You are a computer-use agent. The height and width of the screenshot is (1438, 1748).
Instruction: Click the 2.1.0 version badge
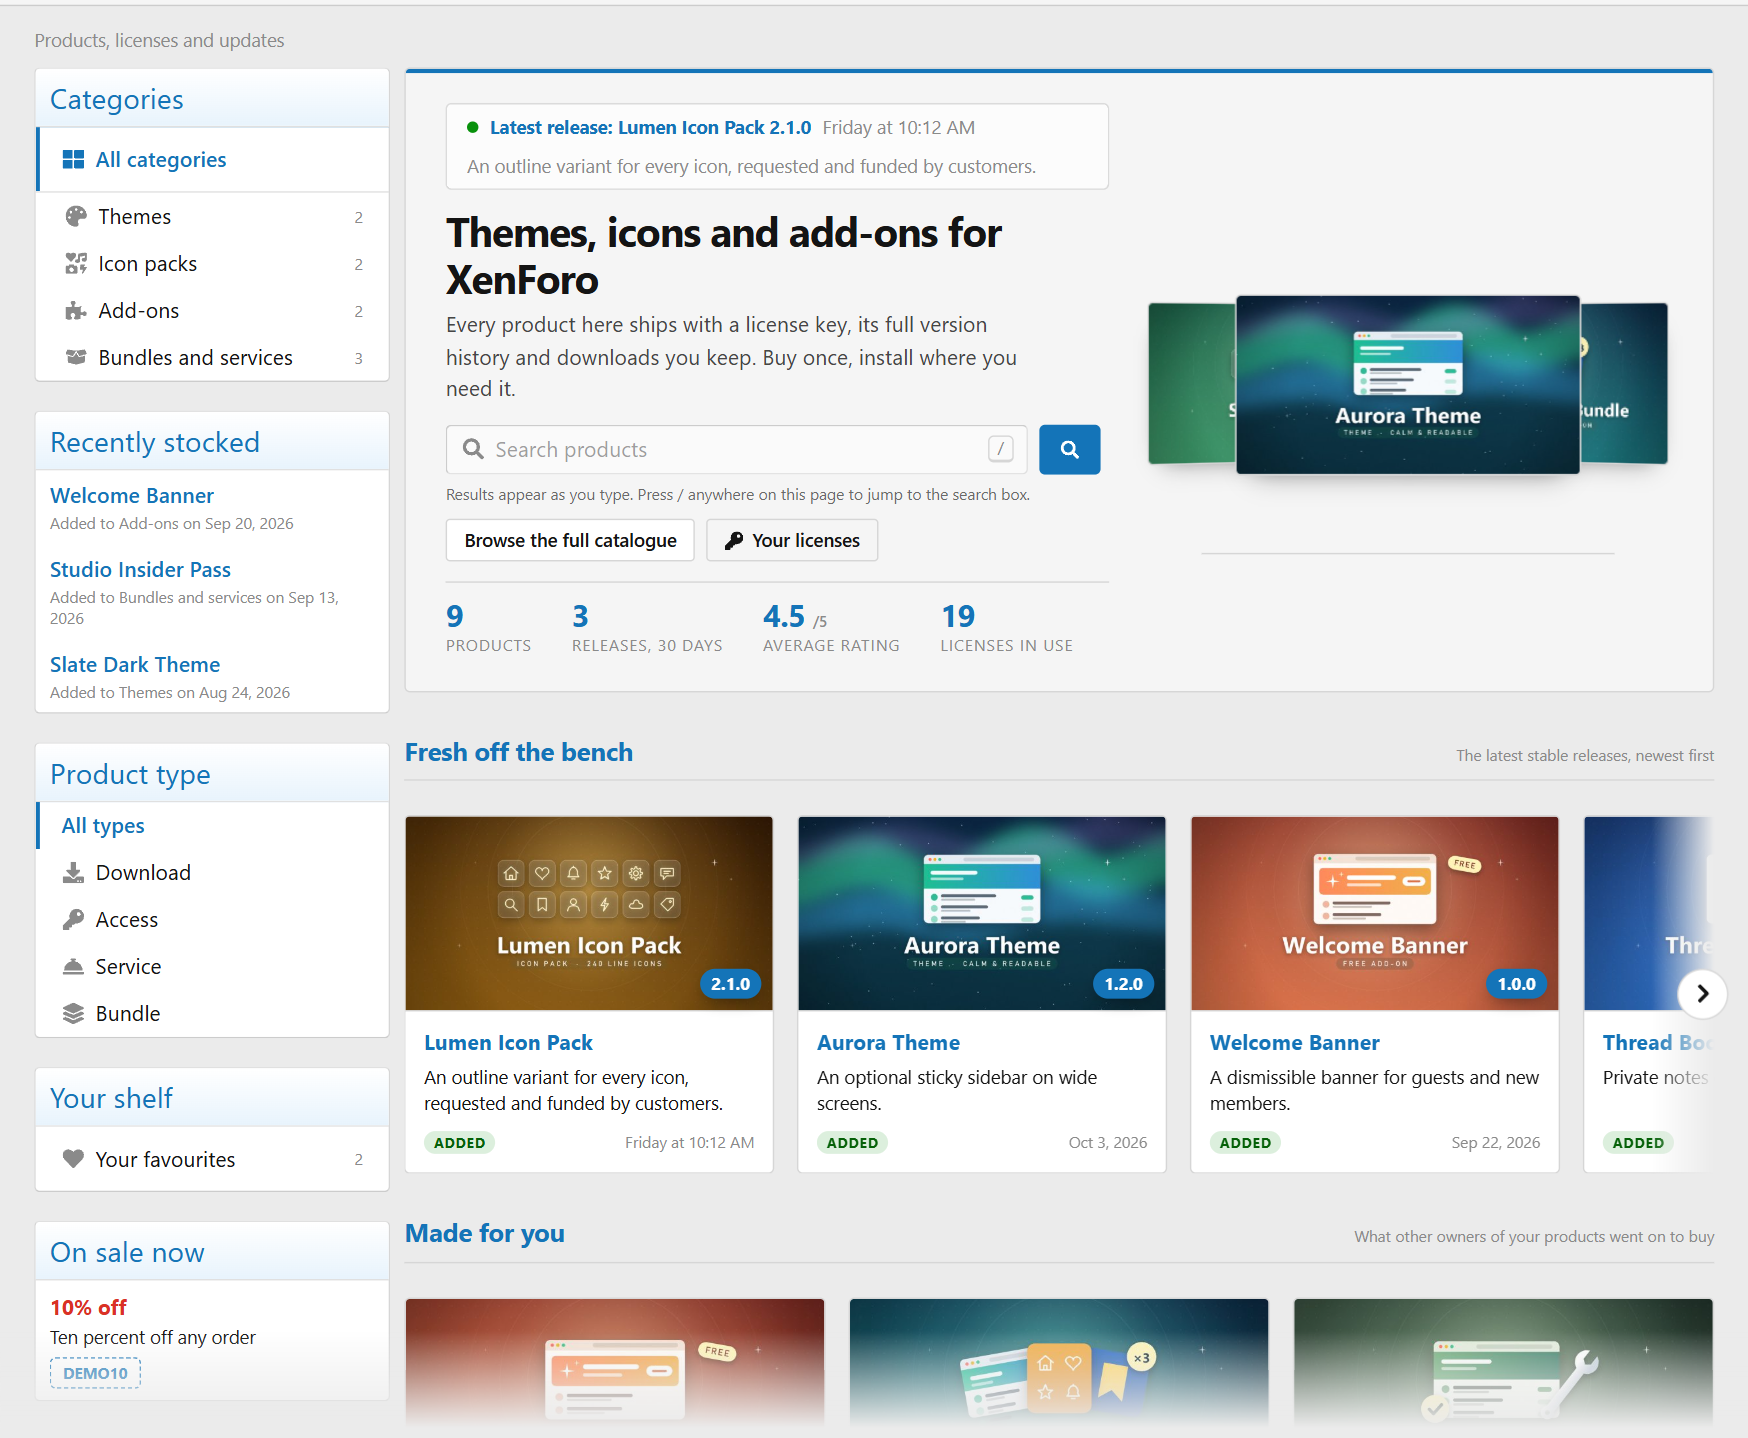(x=730, y=984)
